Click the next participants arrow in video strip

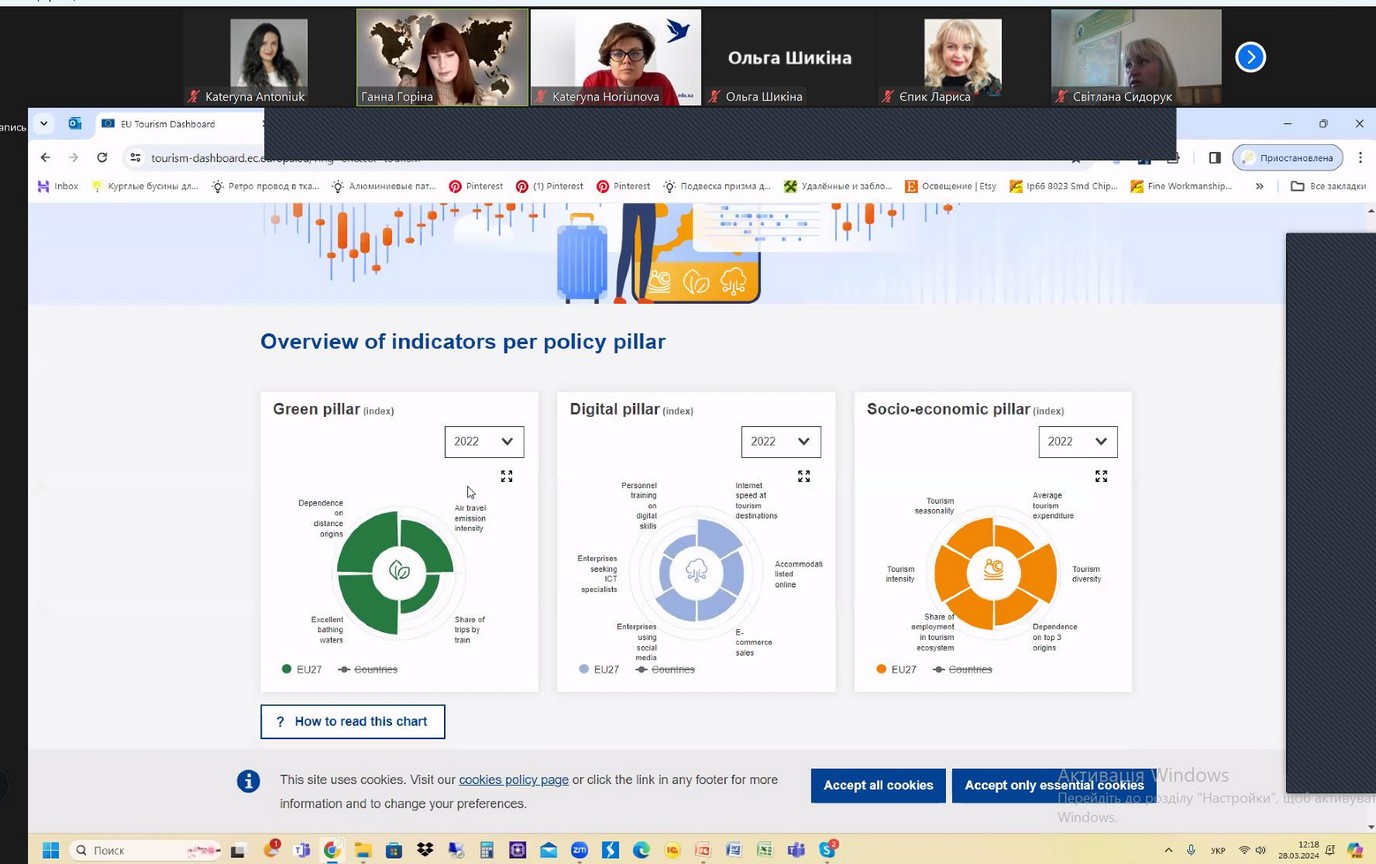click(x=1250, y=58)
